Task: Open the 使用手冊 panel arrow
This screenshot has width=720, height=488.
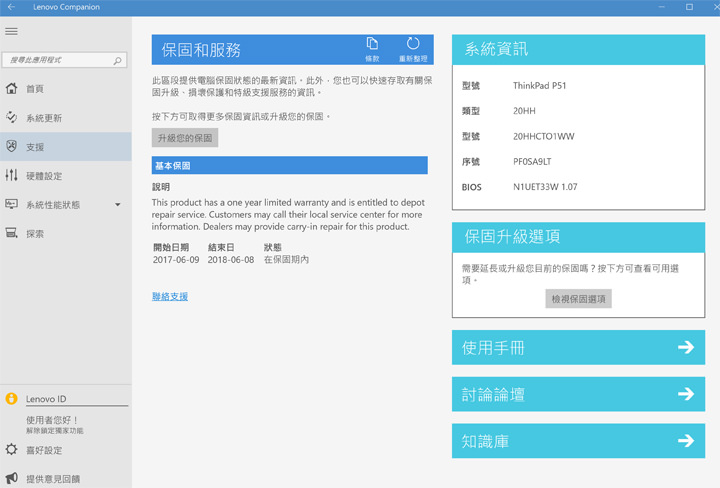Action: point(685,348)
